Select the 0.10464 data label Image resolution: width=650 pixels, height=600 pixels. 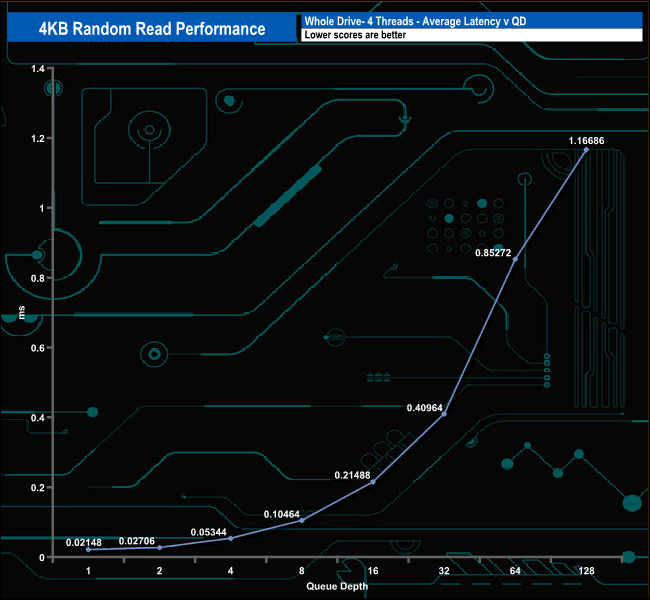(x=282, y=514)
